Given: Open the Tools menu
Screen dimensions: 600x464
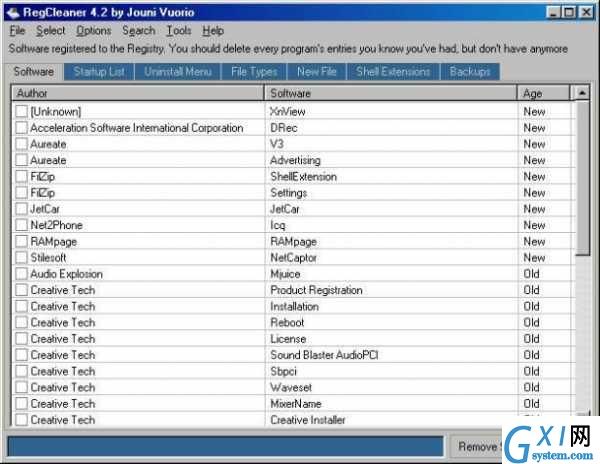Looking at the screenshot, I should (178, 31).
